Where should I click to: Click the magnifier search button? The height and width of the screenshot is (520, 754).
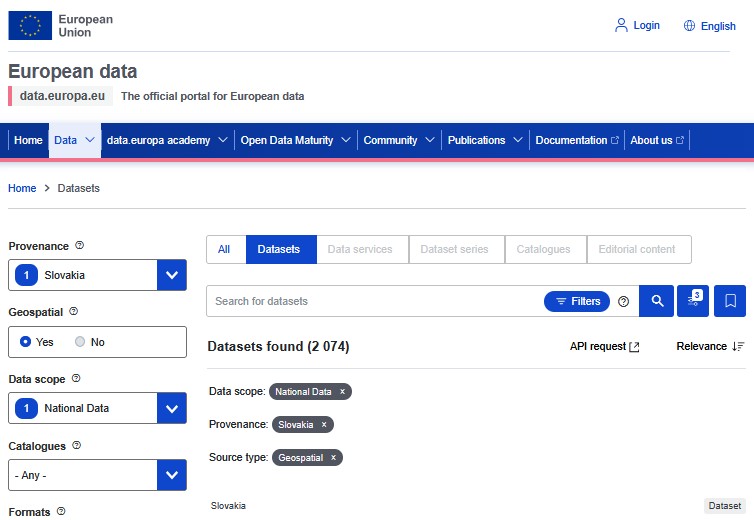[x=656, y=301]
